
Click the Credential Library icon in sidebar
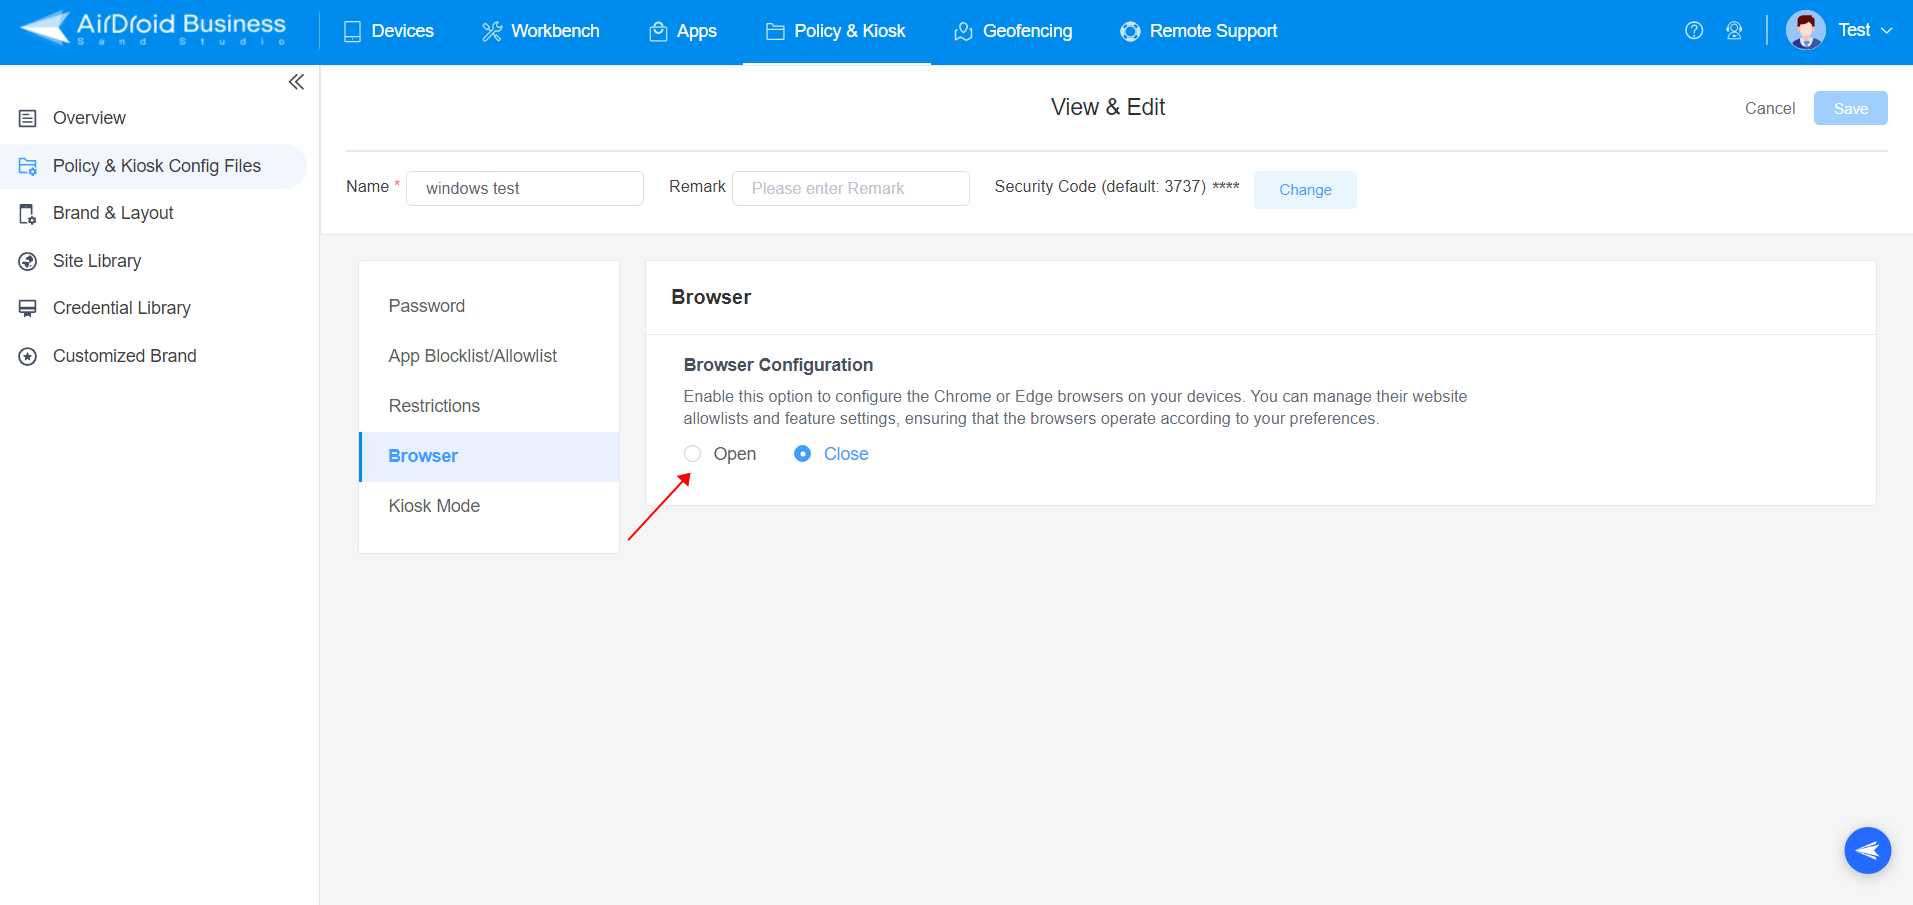tap(28, 307)
